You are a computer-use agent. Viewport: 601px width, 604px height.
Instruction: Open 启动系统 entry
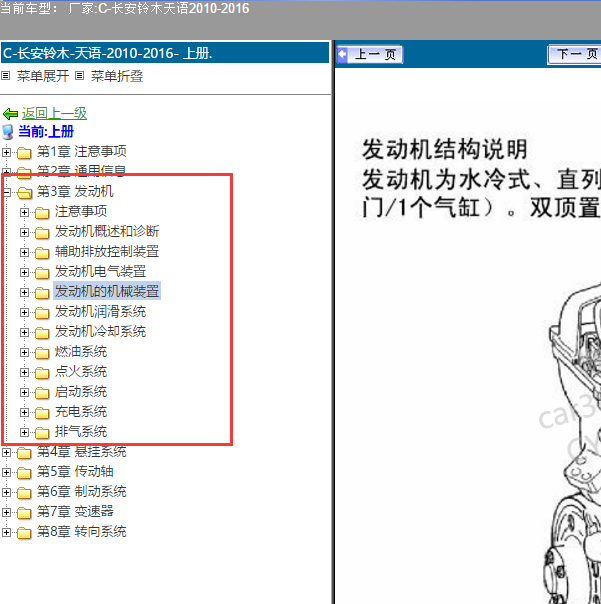coord(81,391)
